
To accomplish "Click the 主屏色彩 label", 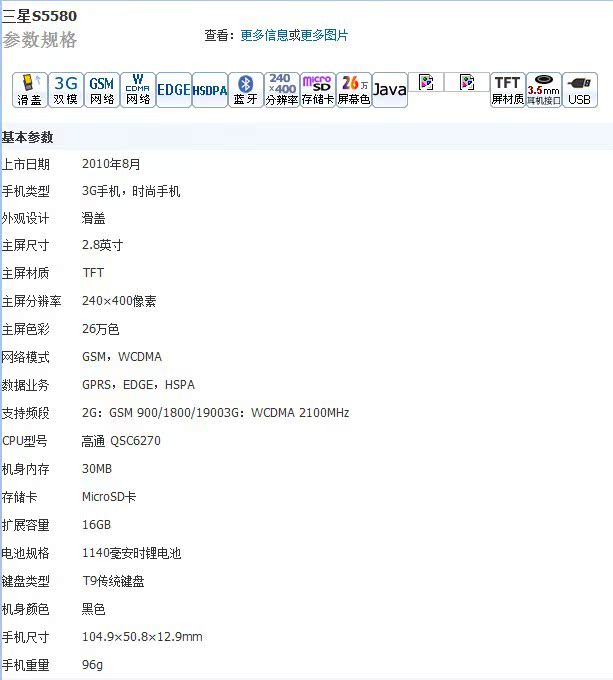I will click(26, 329).
